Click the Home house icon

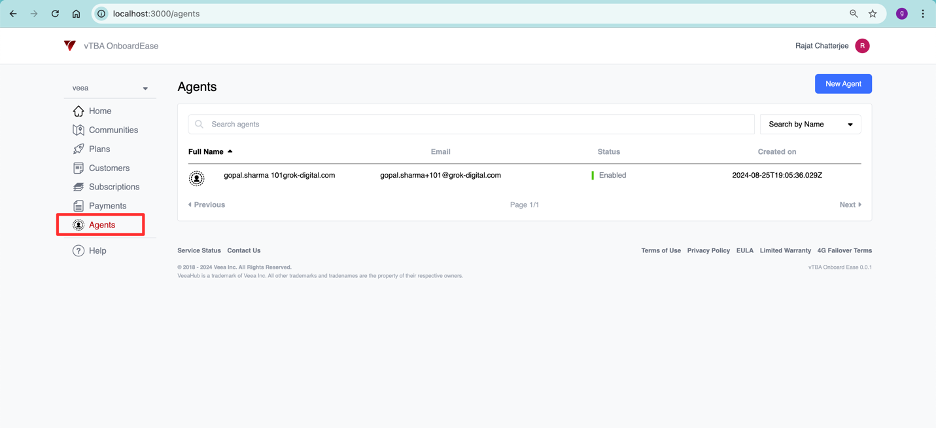pyautogui.click(x=78, y=111)
